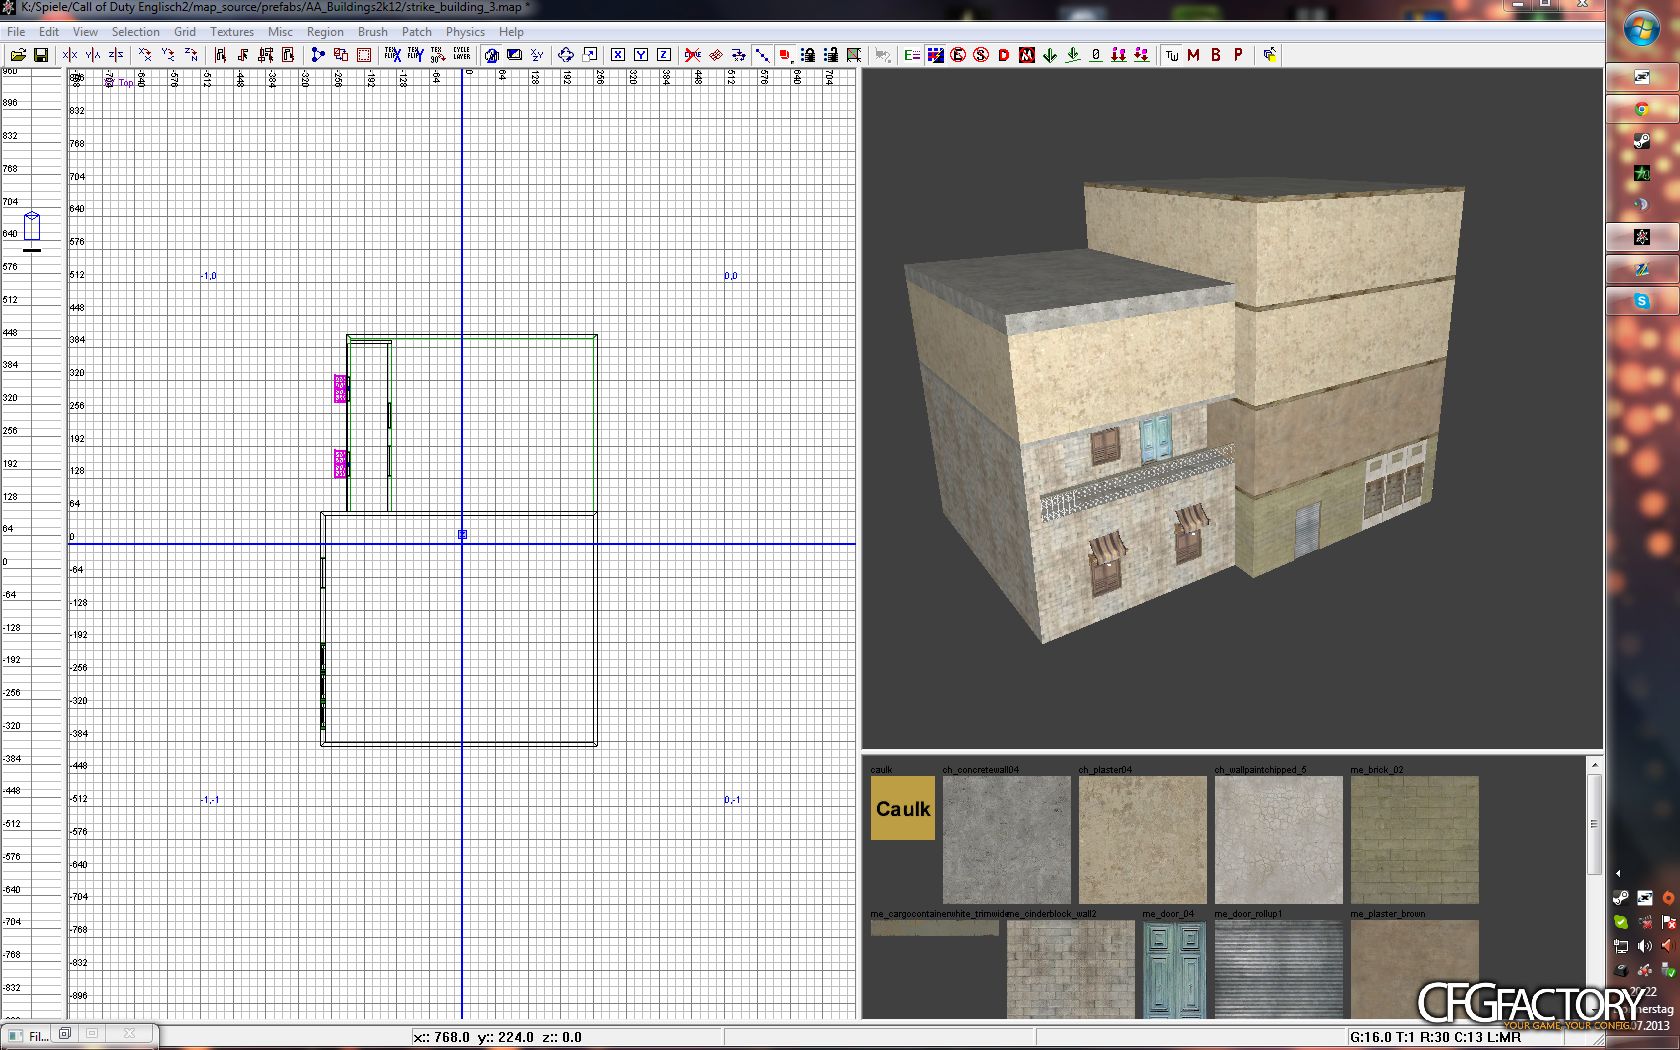Open the Windows Start orb
This screenshot has width=1680, height=1050.
(1641, 29)
